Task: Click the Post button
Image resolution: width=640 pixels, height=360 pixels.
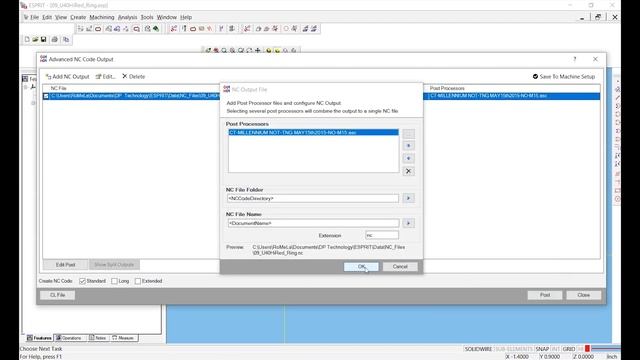Action: pos(544,295)
